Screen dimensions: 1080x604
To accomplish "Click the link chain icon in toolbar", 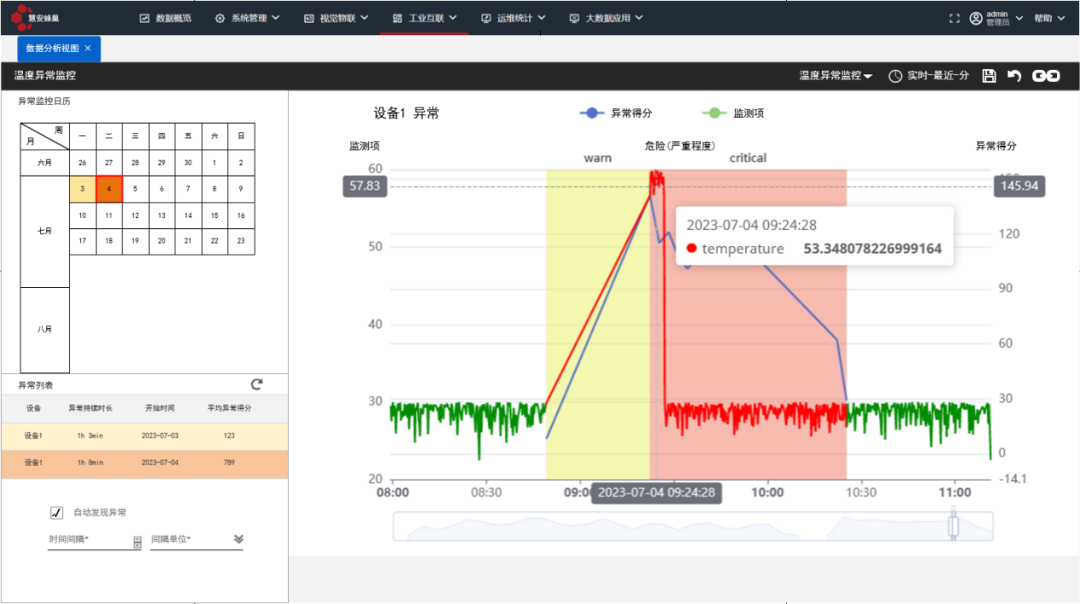I will 1046,76.
